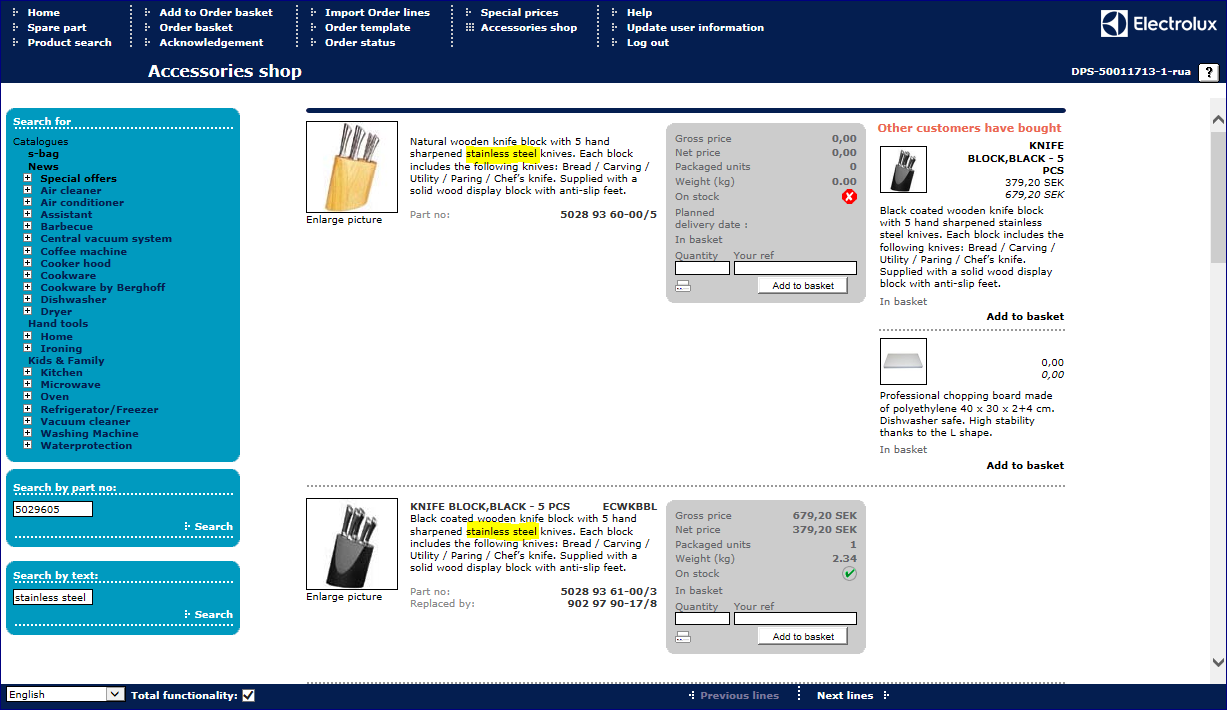Open Help menu item
Viewport: 1227px width, 710px height.
[639, 12]
